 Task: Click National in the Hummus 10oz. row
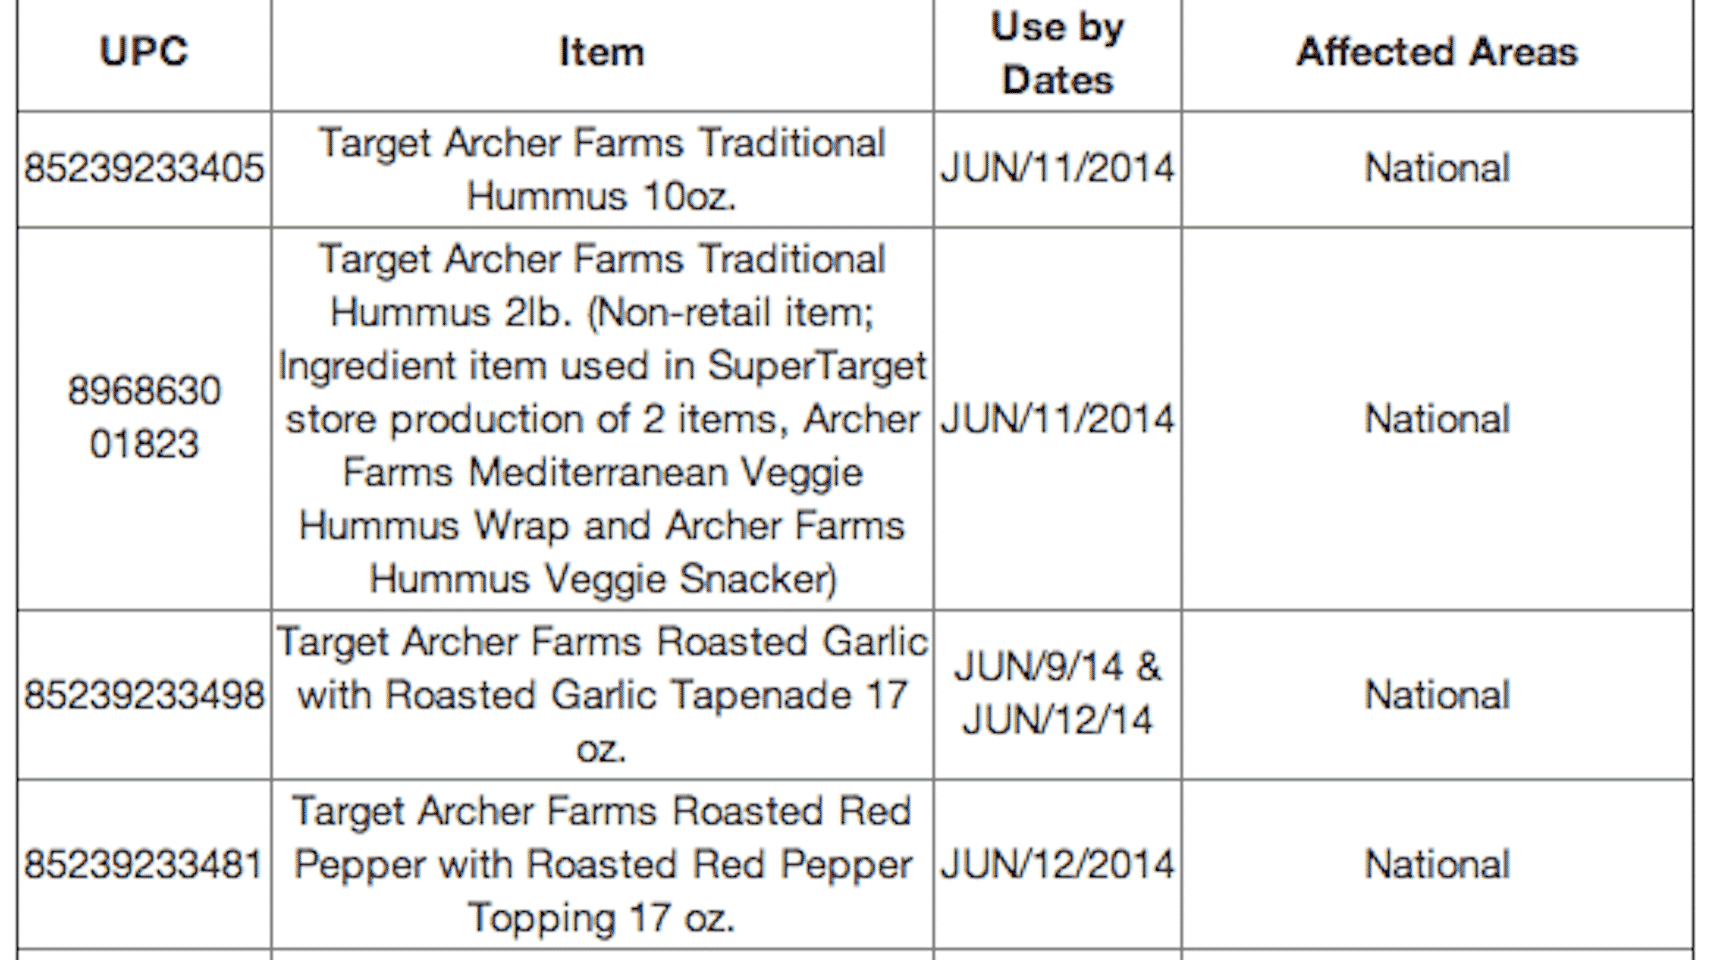[1437, 168]
